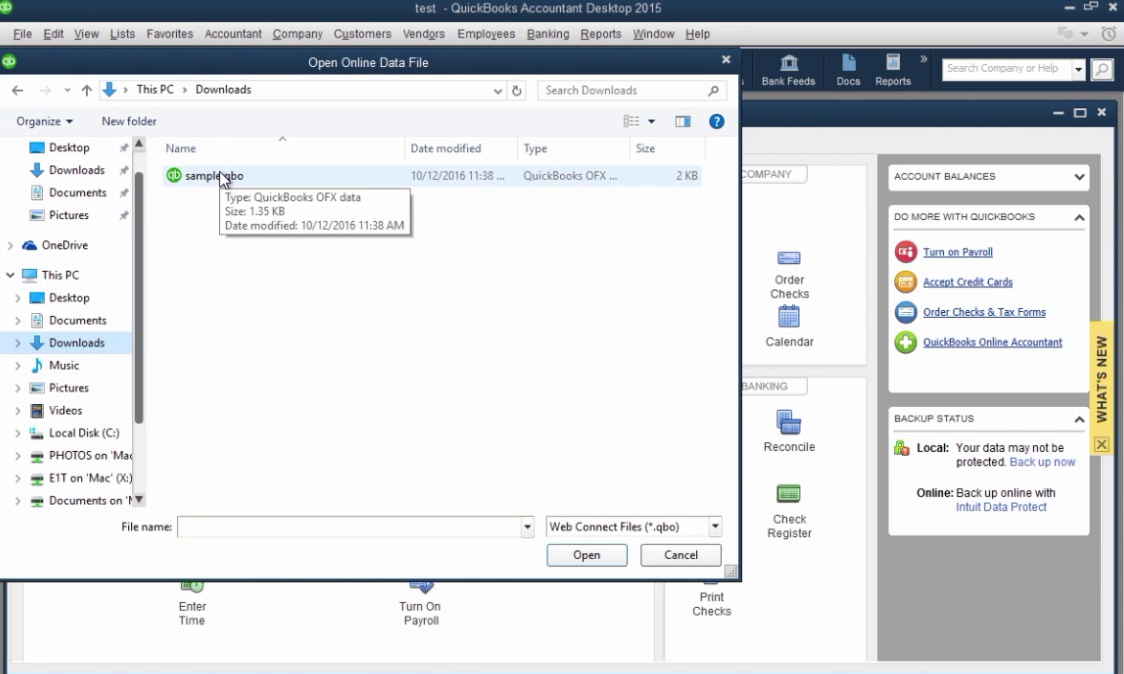Click the search magnifier button beside Search Company
This screenshot has width=1124, height=674.
click(x=1102, y=69)
